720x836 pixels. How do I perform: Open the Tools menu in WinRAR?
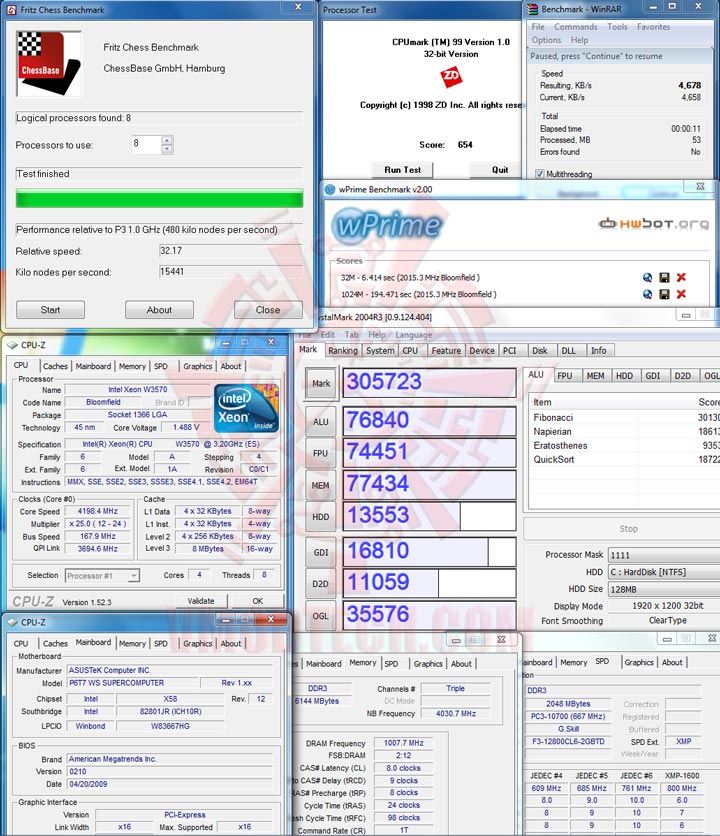click(617, 27)
